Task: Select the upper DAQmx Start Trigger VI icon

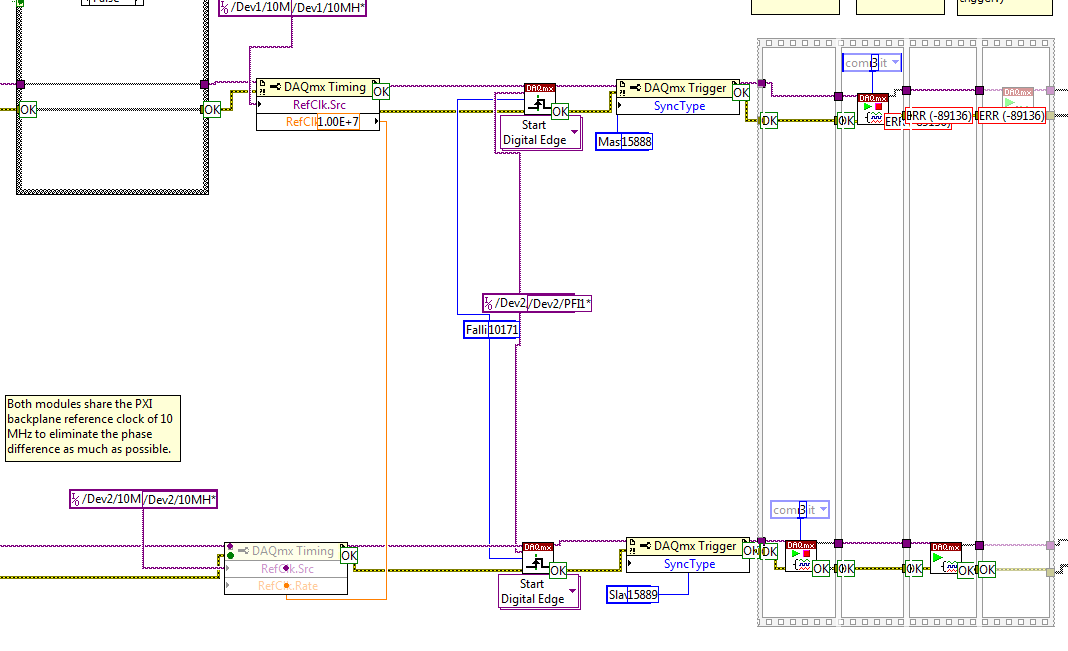Action: coord(539,99)
